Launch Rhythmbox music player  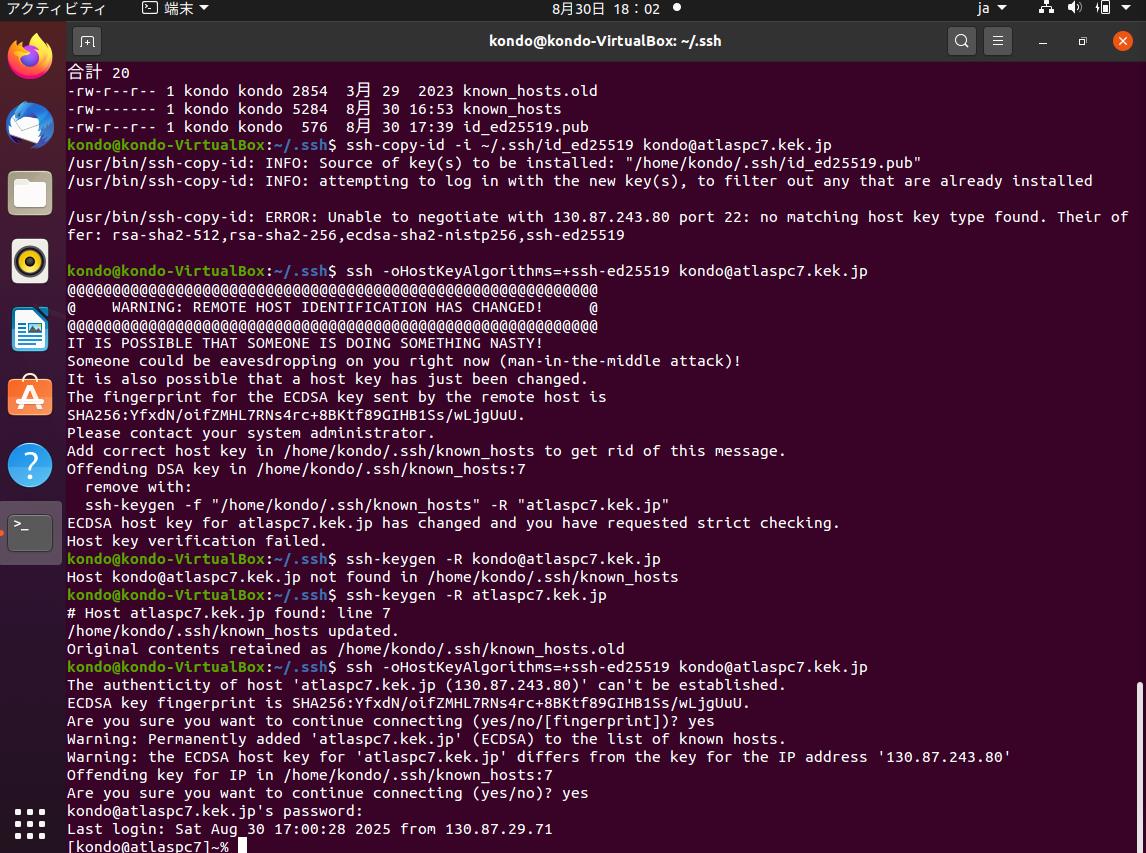[x=30, y=261]
